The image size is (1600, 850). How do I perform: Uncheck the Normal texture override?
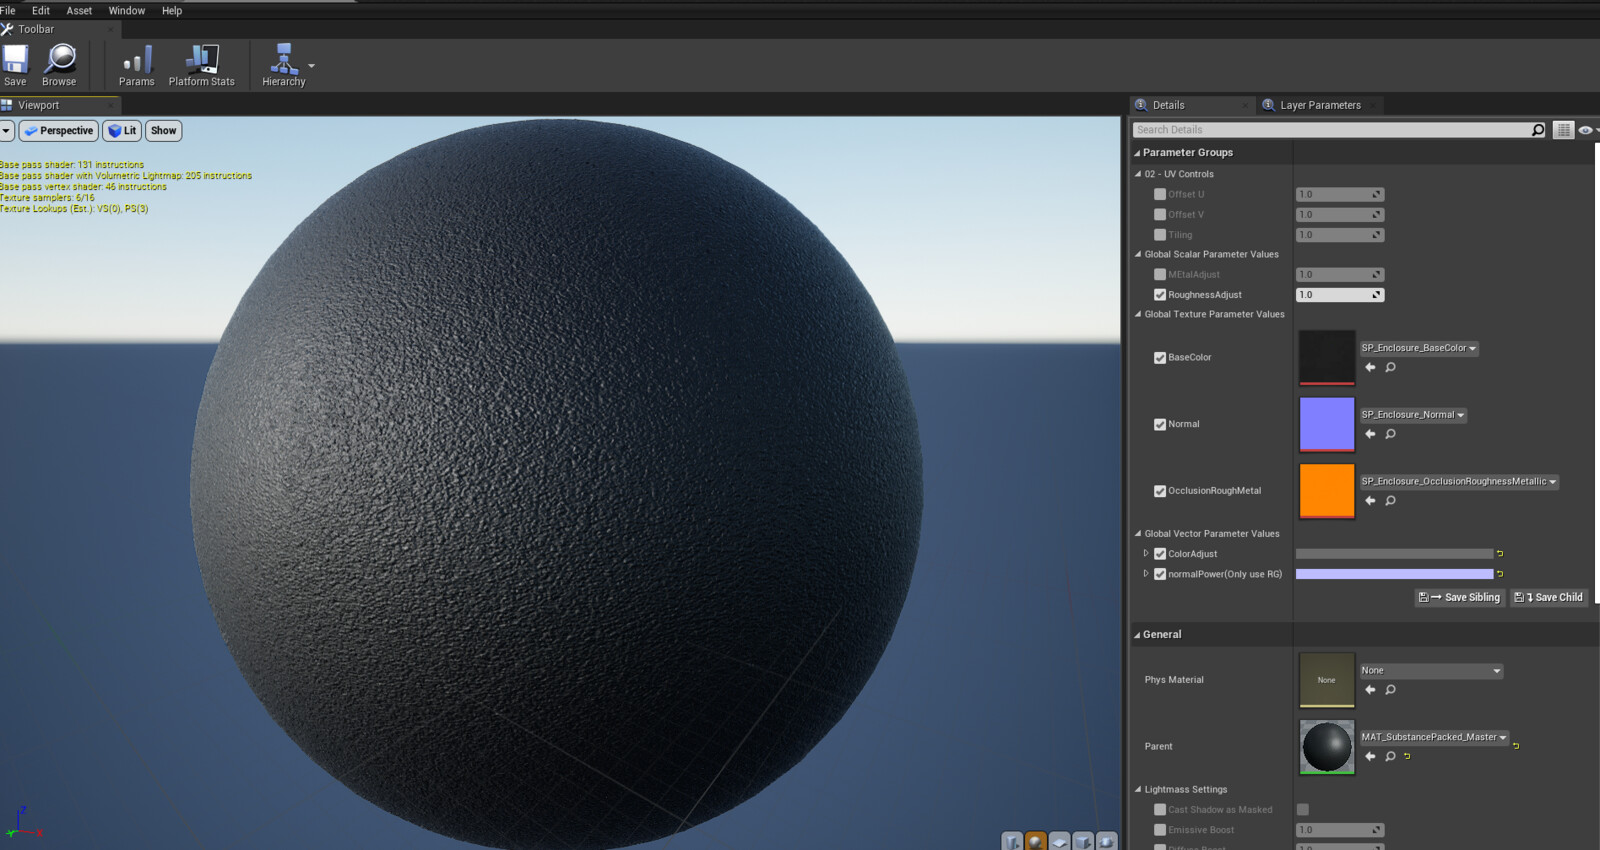point(1160,424)
